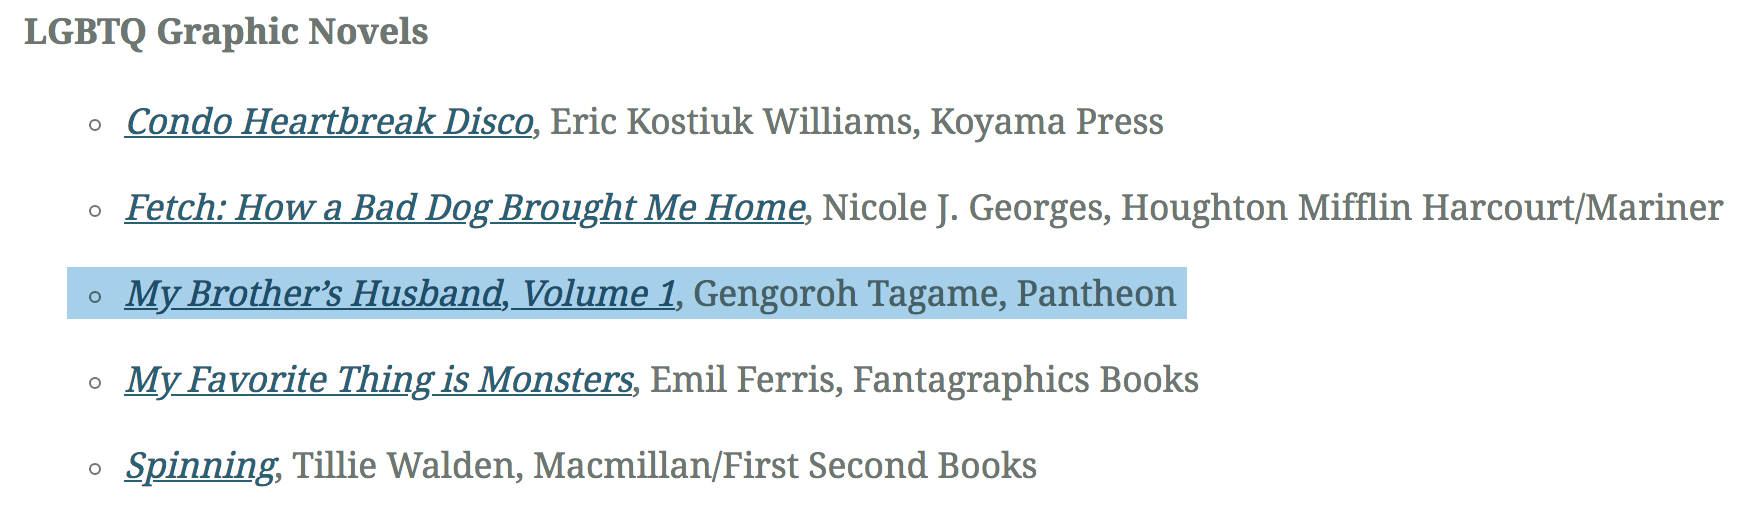Click the author name Tillie Walden

click(403, 466)
